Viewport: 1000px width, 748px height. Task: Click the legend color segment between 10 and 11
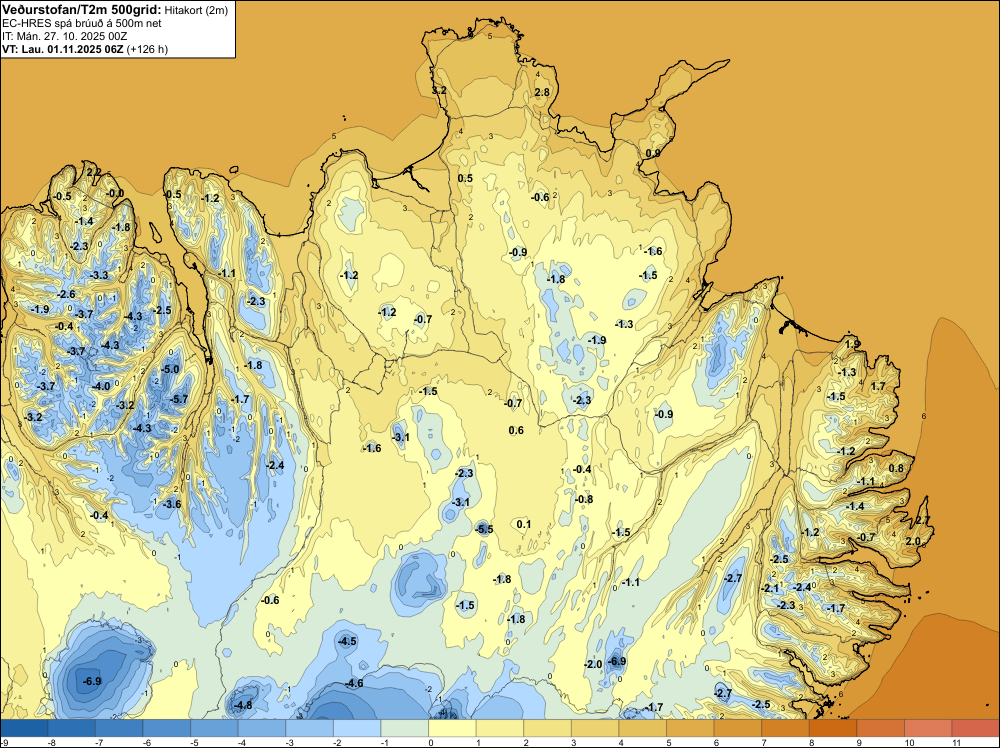[x=928, y=728]
